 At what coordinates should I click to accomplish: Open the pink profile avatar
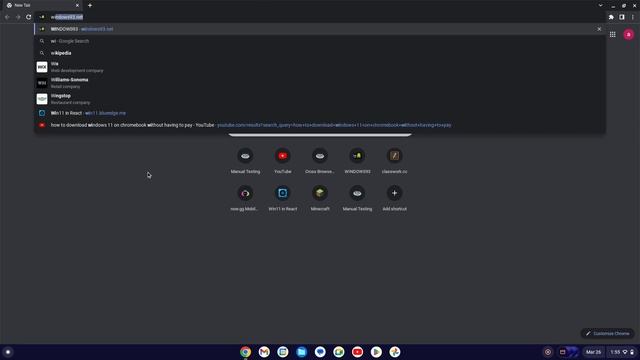pos(629,35)
